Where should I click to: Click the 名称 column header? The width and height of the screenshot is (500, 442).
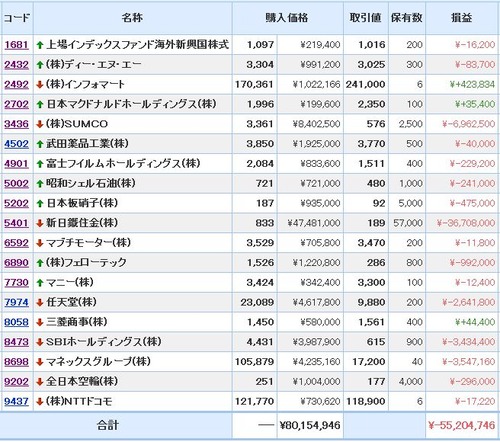[x=133, y=18]
